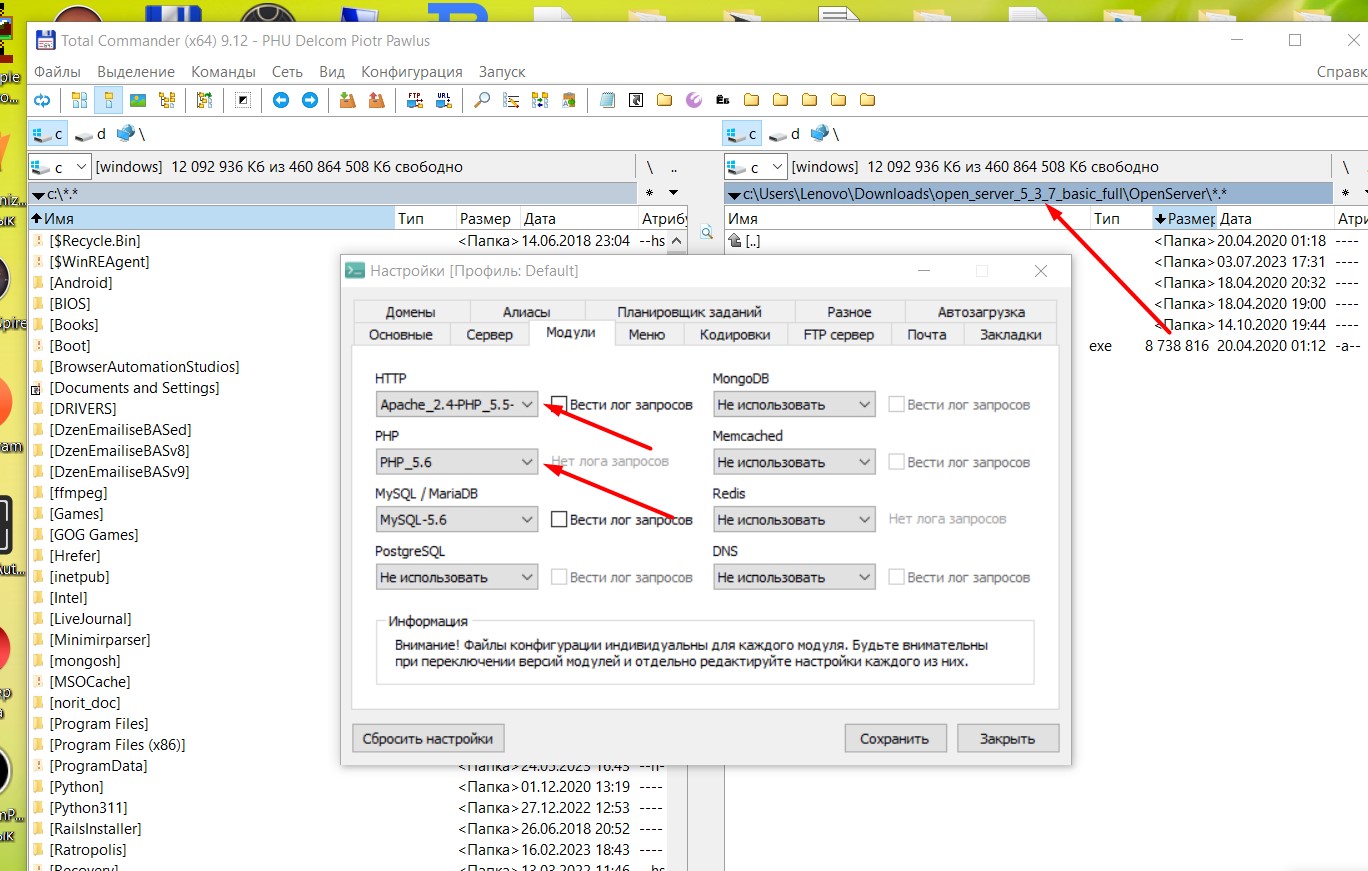
Task: Click the copy names to clipboard icon
Action: [x=569, y=100]
